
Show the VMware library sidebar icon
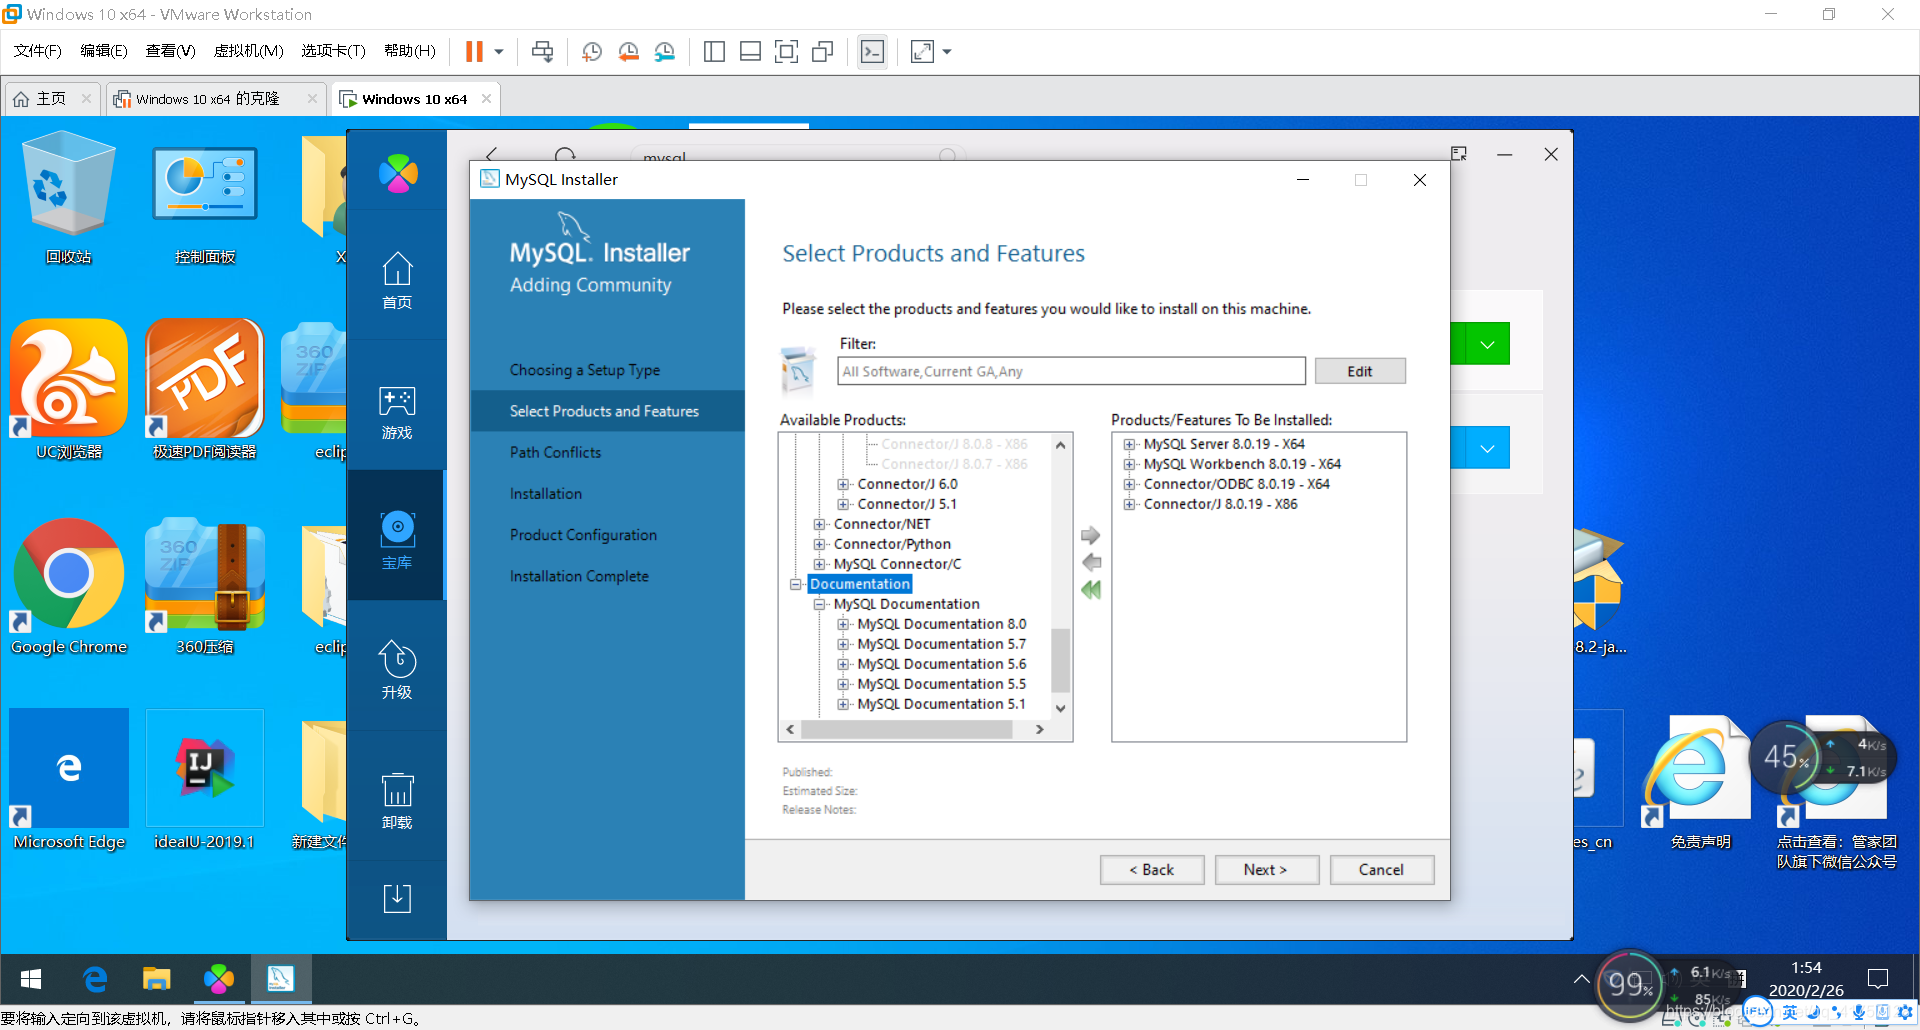(x=714, y=51)
